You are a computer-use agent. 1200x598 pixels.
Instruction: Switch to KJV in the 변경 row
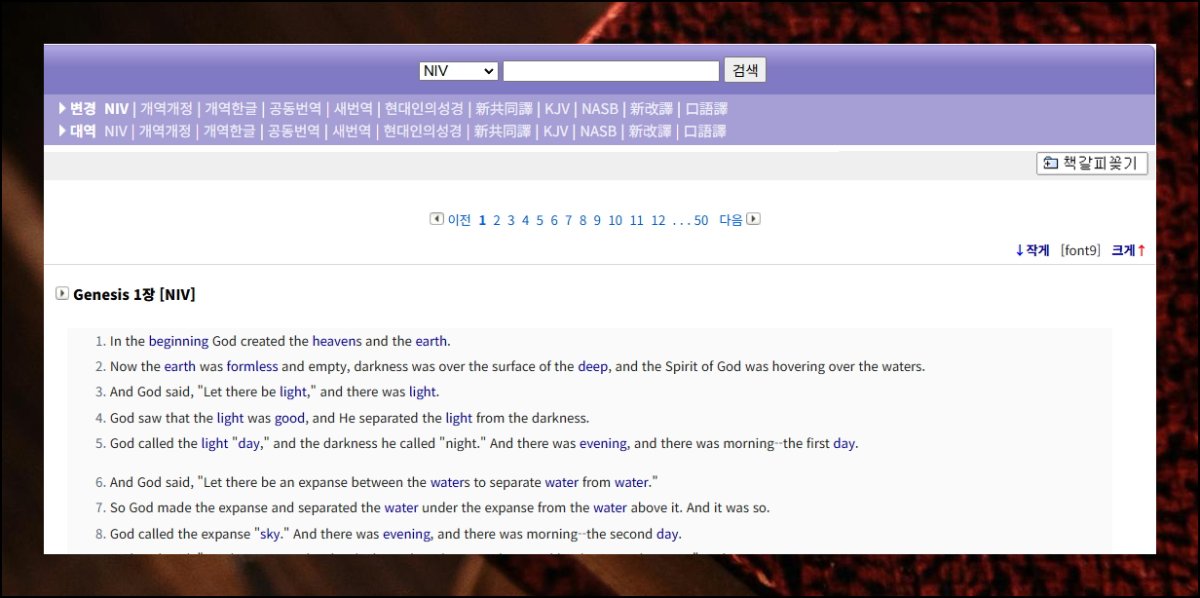557,109
